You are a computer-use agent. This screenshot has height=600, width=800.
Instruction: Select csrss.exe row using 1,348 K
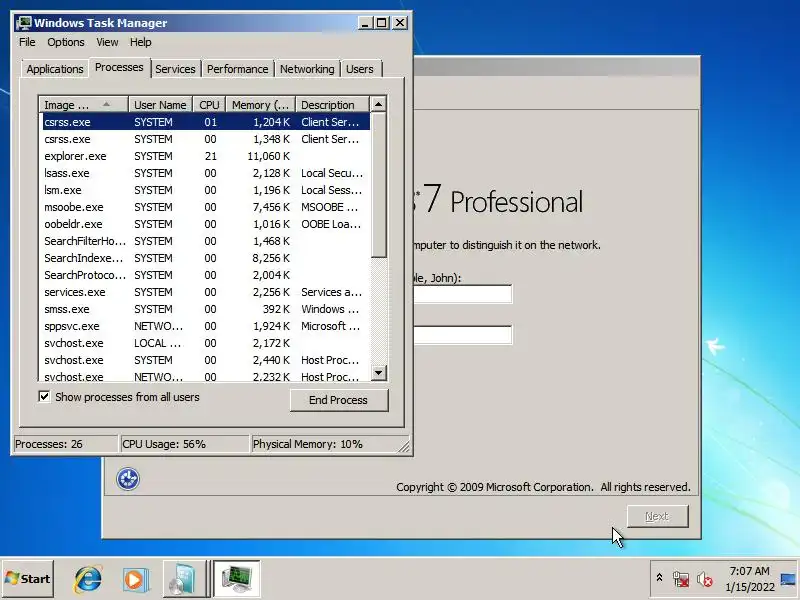tap(206, 139)
